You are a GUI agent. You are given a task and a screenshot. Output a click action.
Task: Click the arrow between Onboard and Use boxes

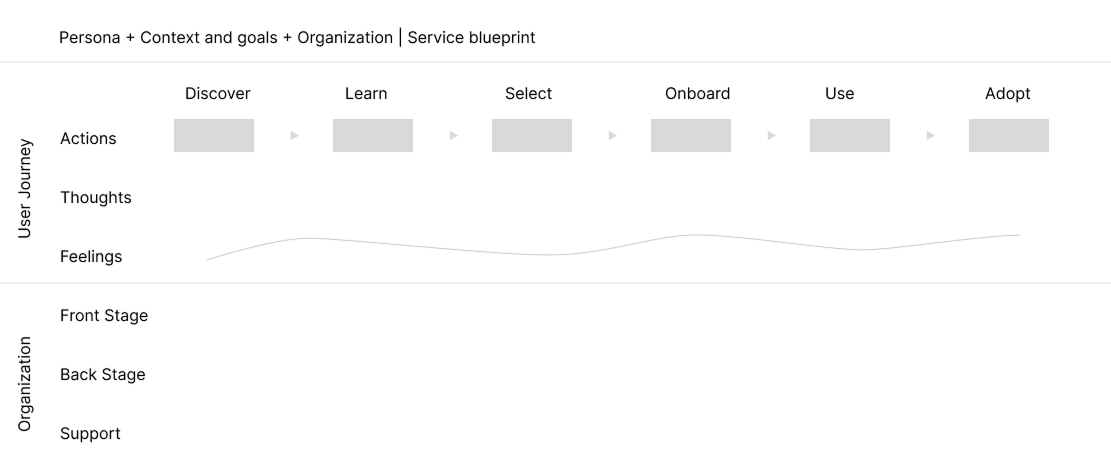pyautogui.click(x=771, y=135)
